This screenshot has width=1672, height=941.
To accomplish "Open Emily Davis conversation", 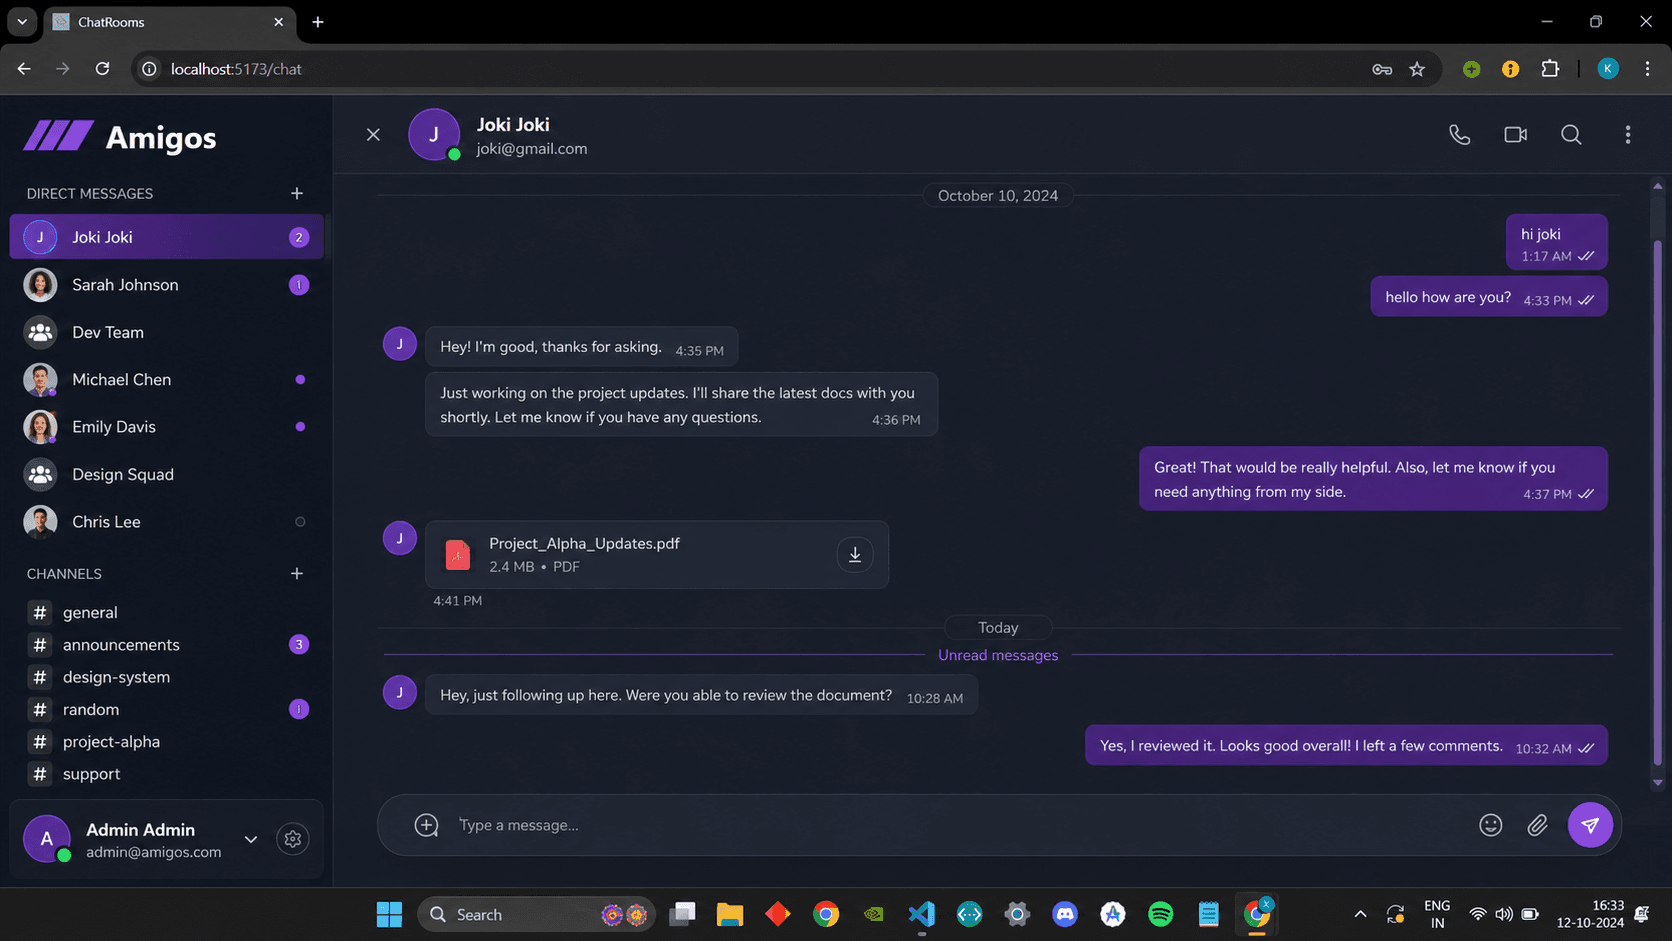I will (x=166, y=427).
